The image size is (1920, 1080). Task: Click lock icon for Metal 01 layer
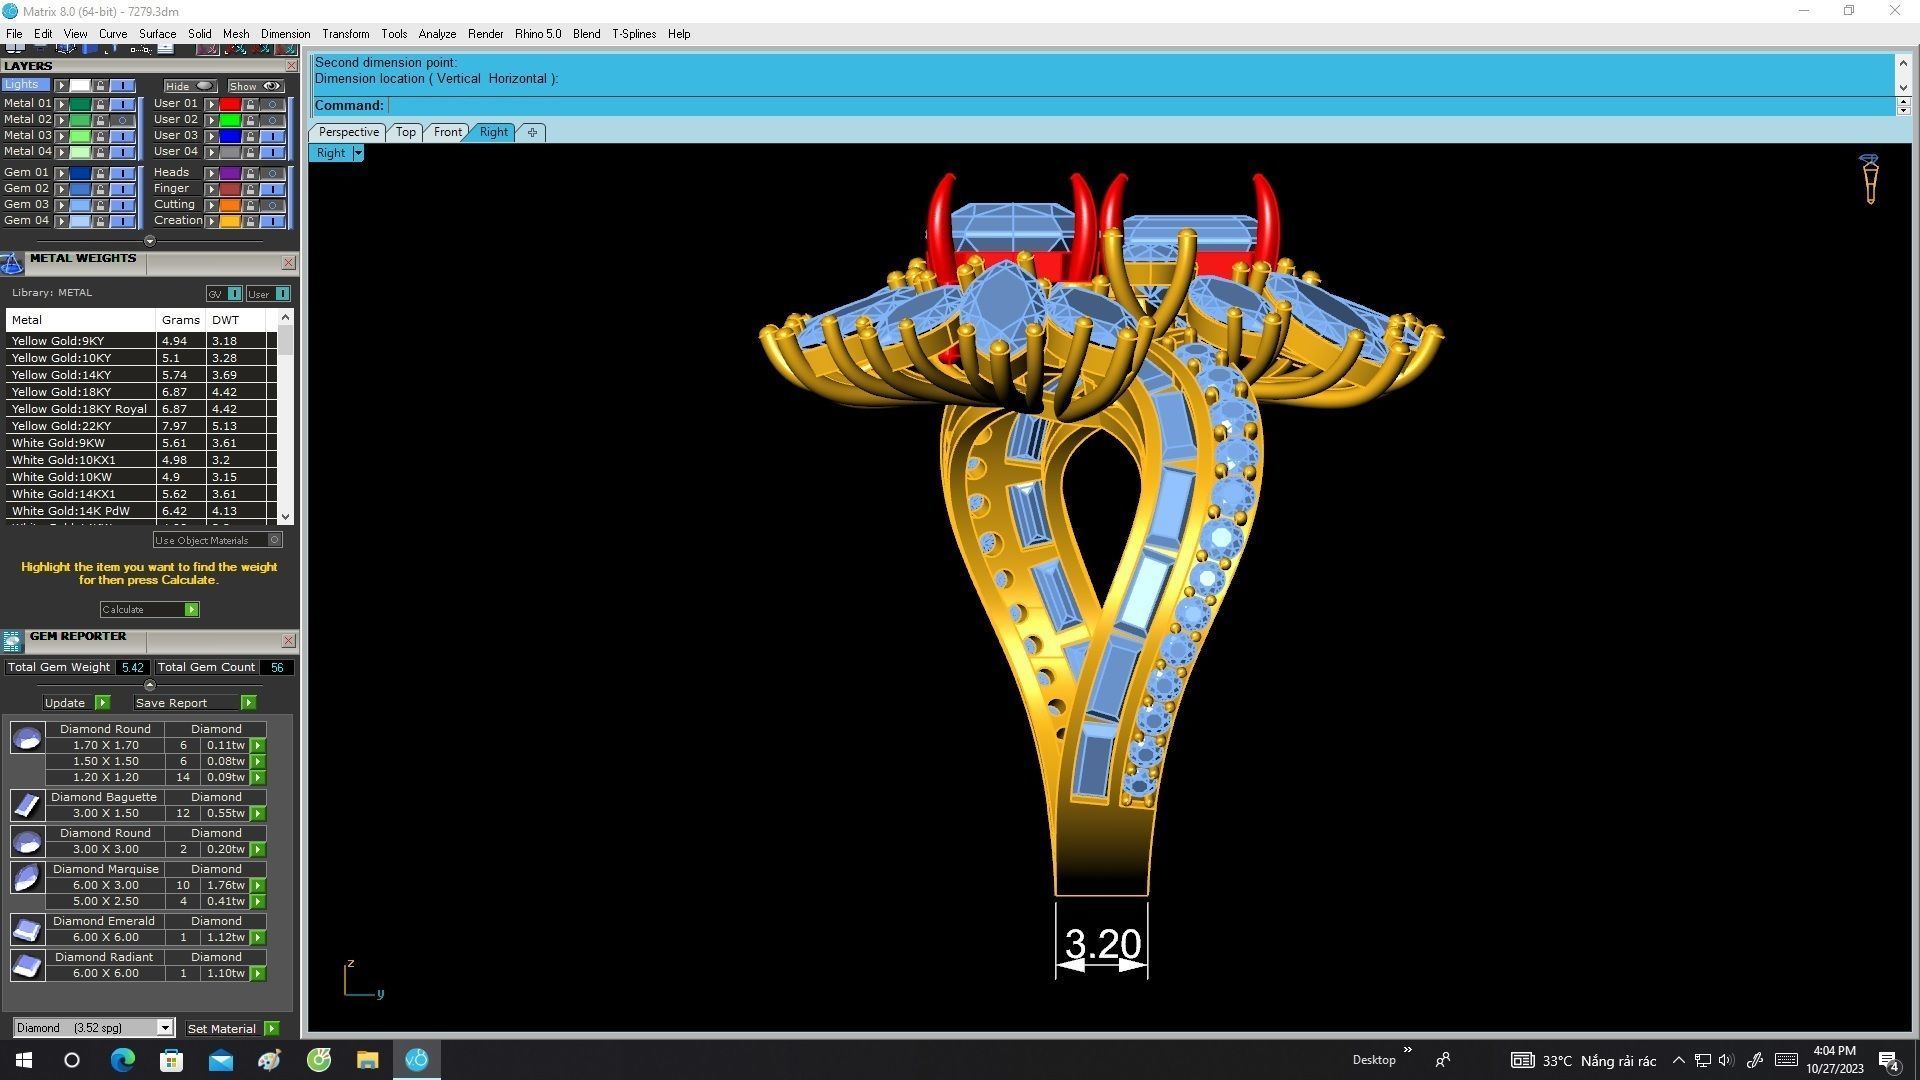[x=101, y=104]
